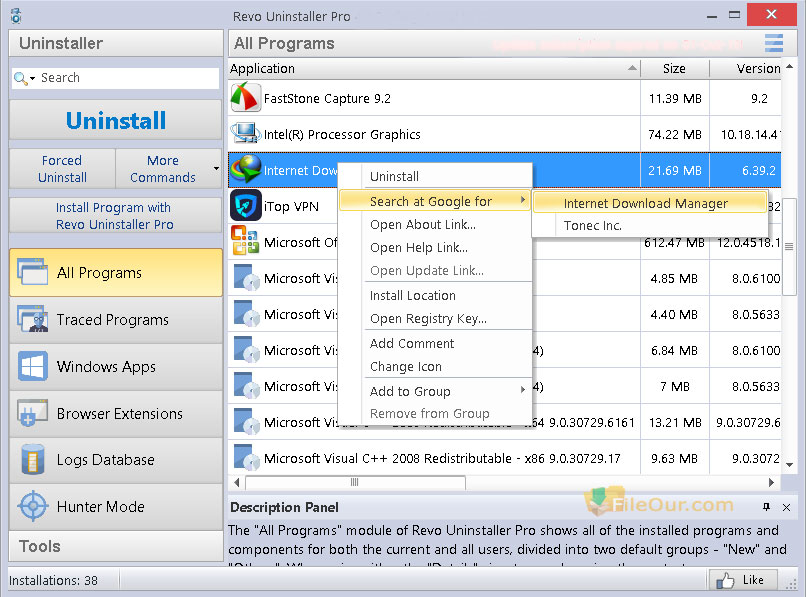The height and width of the screenshot is (597, 806).
Task: Select icon of Visual C++ x86 9.0.30729.17 row
Action: point(245,457)
